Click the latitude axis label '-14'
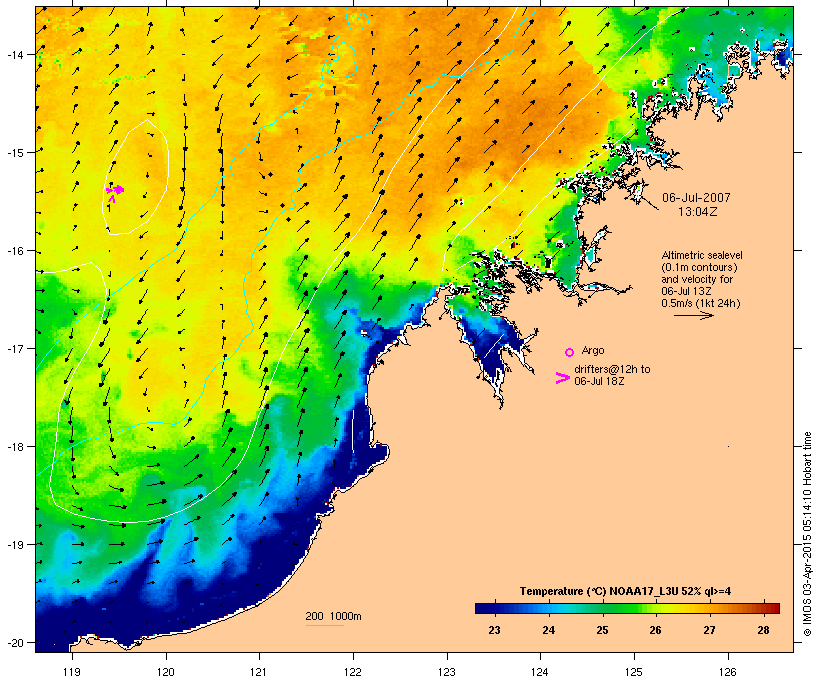Image resolution: width=820 pixels, height=680 pixels. pos(14,54)
